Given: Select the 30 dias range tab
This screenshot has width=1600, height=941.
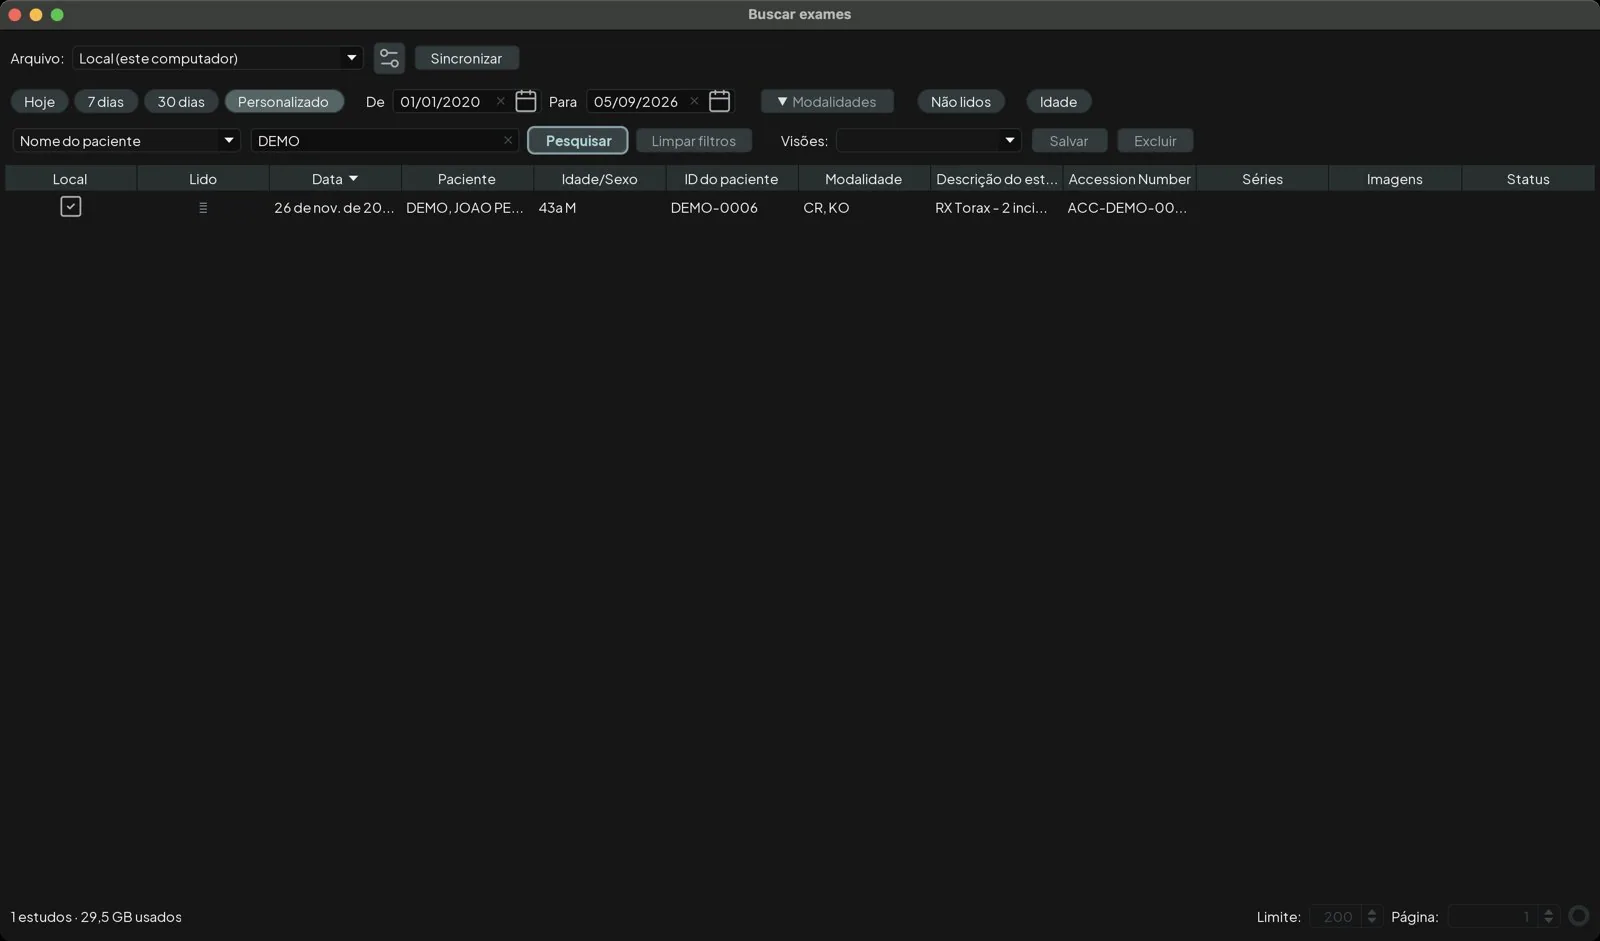Looking at the screenshot, I should [181, 101].
